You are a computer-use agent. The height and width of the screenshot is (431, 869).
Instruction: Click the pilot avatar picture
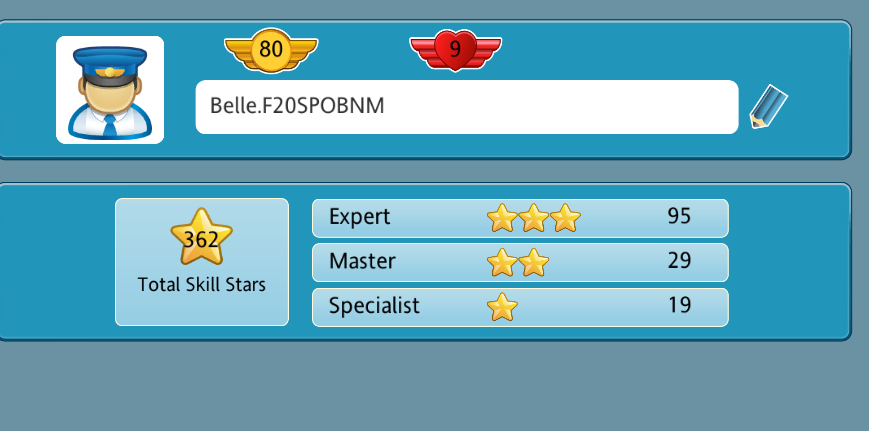(x=110, y=90)
